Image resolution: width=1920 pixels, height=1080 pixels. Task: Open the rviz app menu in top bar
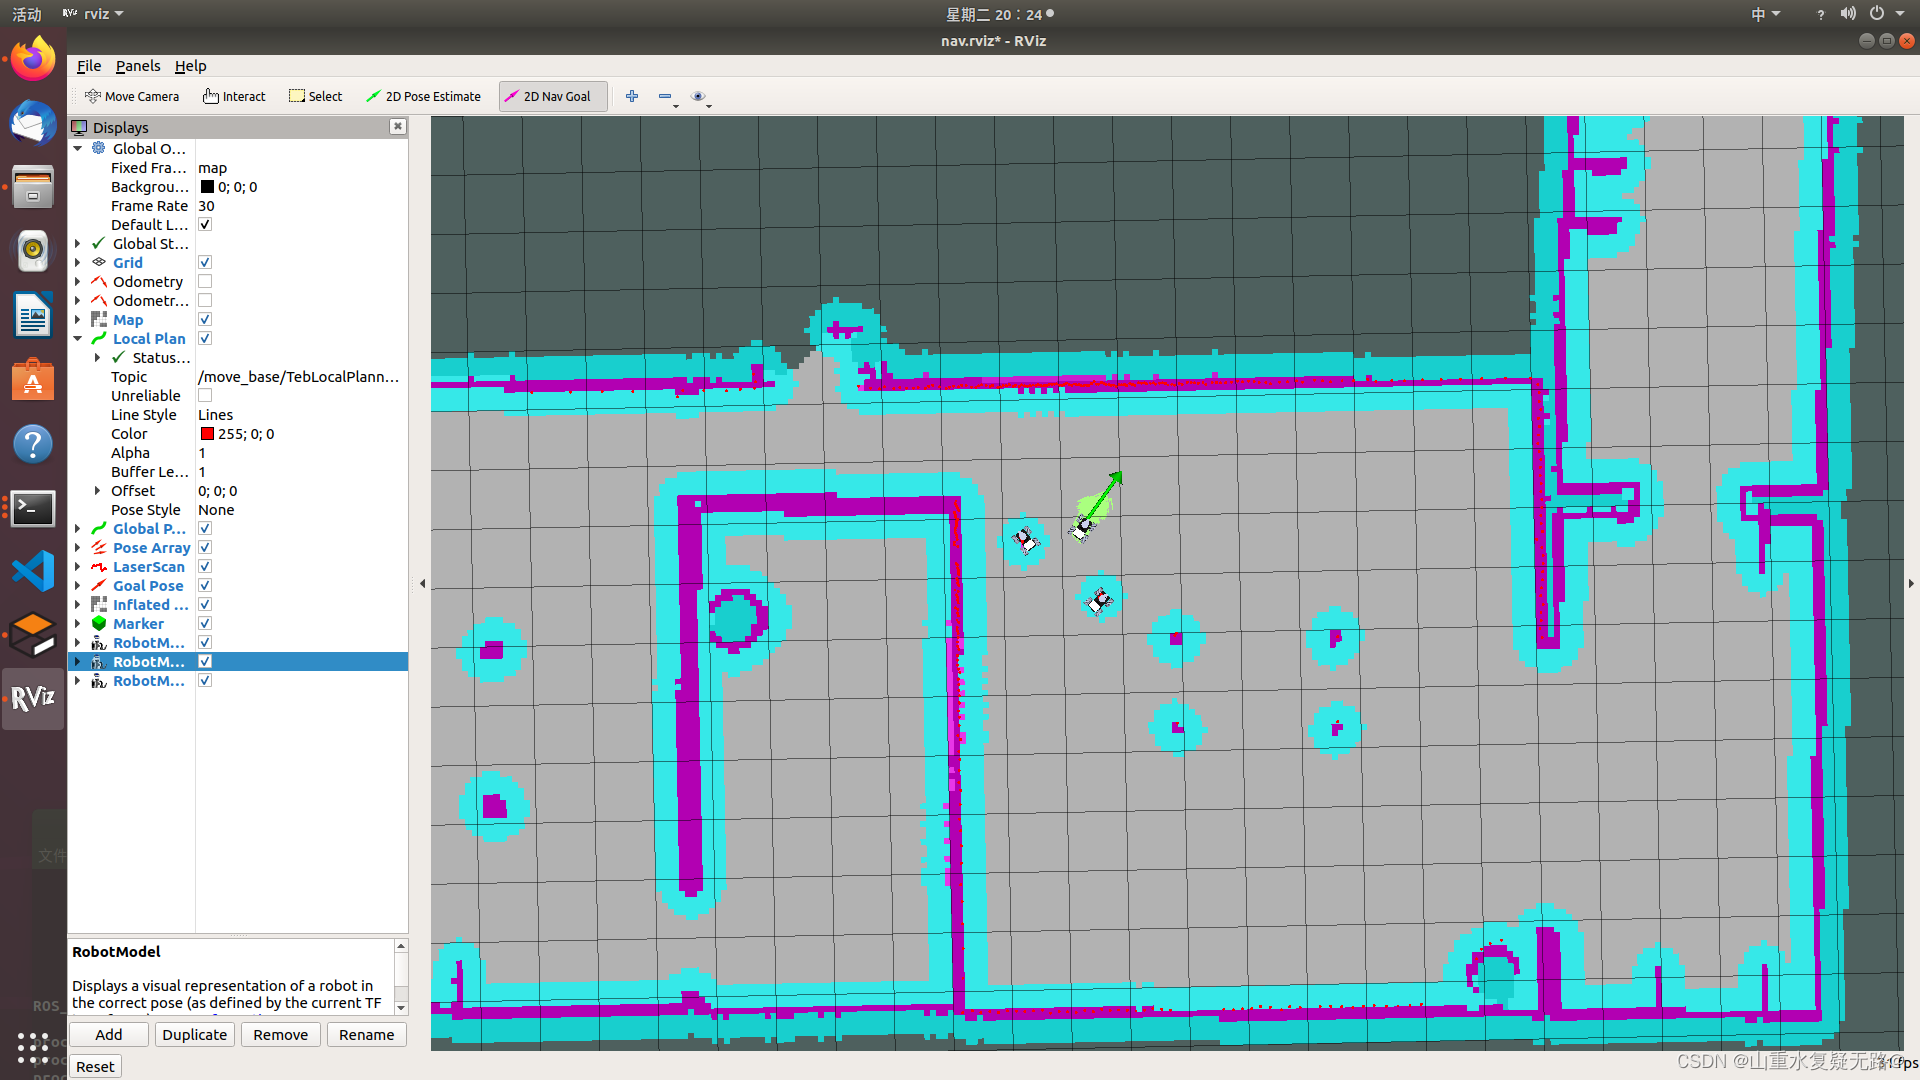93,14
